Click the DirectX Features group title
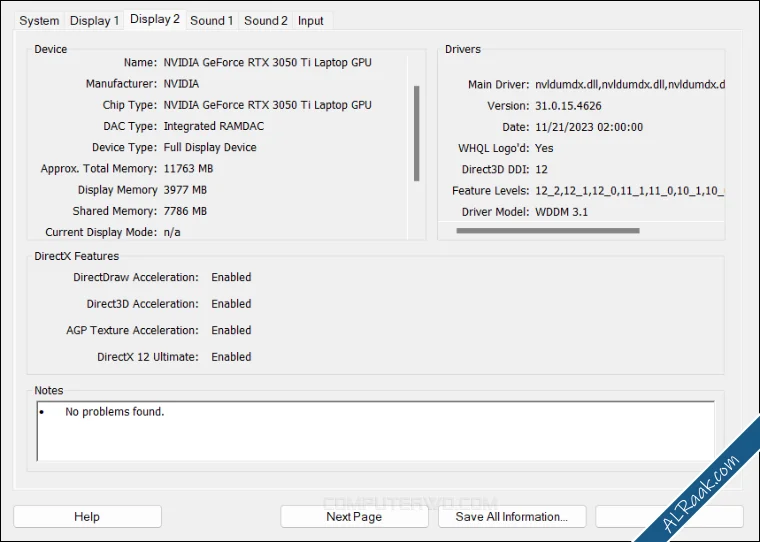760x542 pixels. point(77,256)
